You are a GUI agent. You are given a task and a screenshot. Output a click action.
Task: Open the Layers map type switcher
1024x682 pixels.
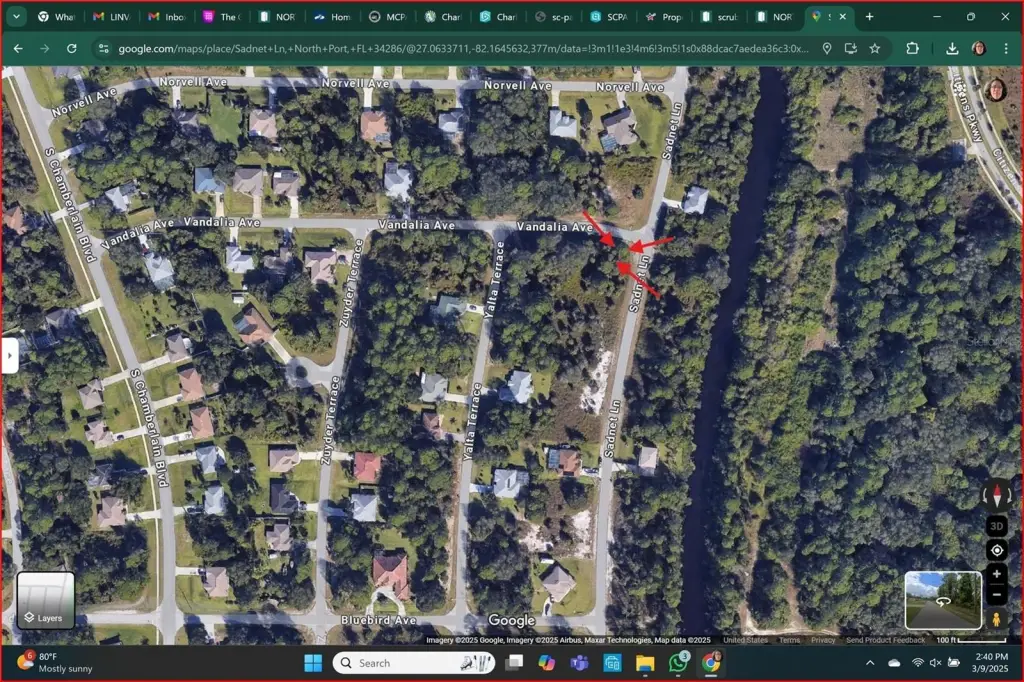[45, 600]
